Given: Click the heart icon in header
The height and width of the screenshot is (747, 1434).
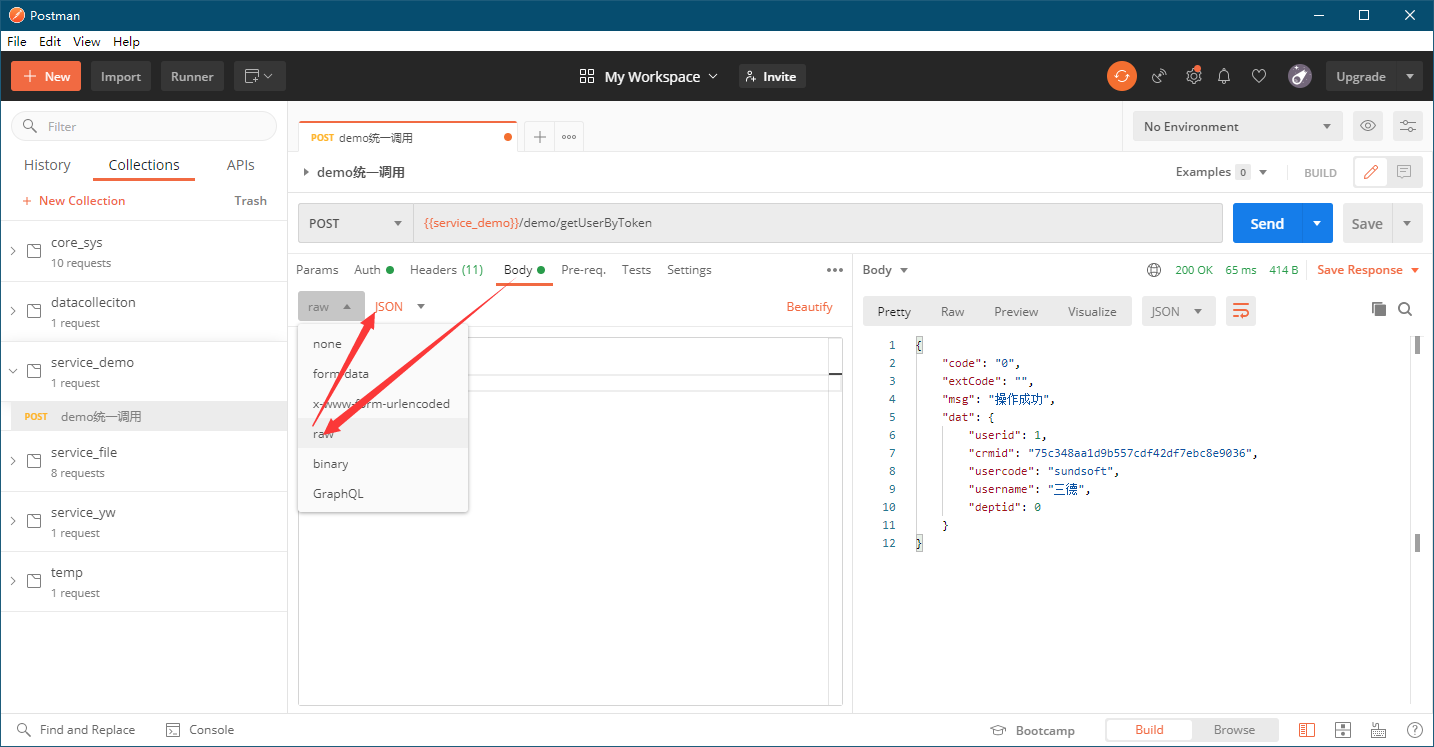Looking at the screenshot, I should 1259,76.
